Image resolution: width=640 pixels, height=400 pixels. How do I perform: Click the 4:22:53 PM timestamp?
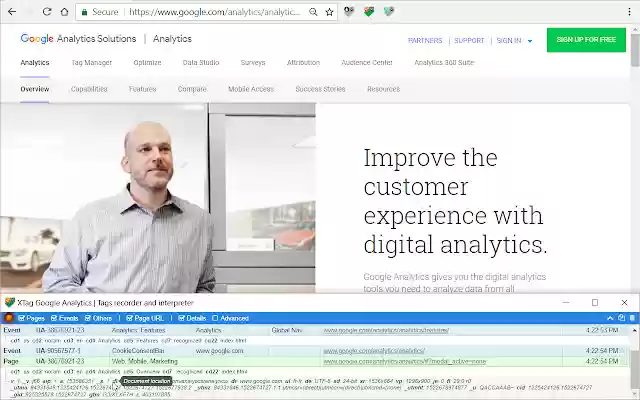602,330
